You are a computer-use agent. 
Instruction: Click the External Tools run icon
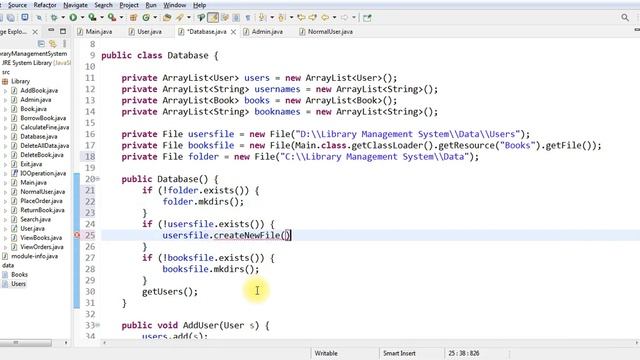point(111,18)
